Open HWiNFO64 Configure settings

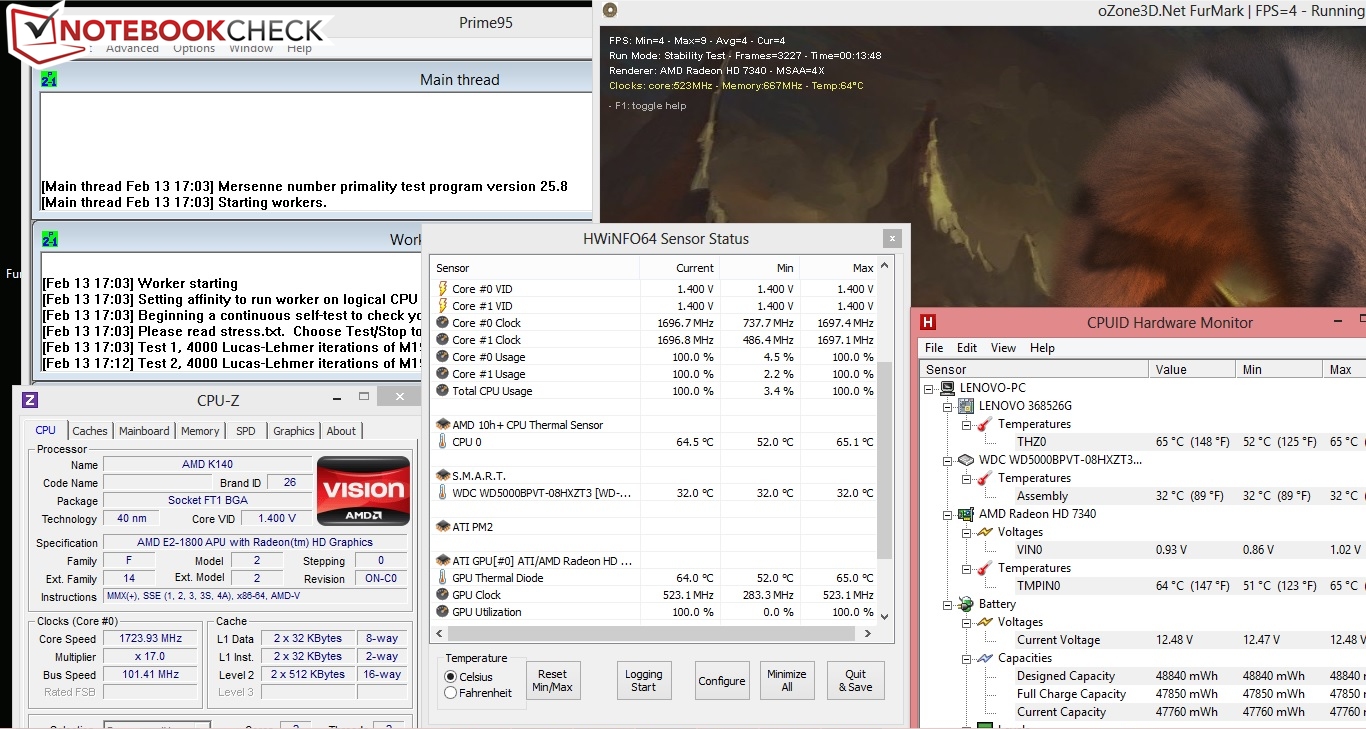point(722,681)
